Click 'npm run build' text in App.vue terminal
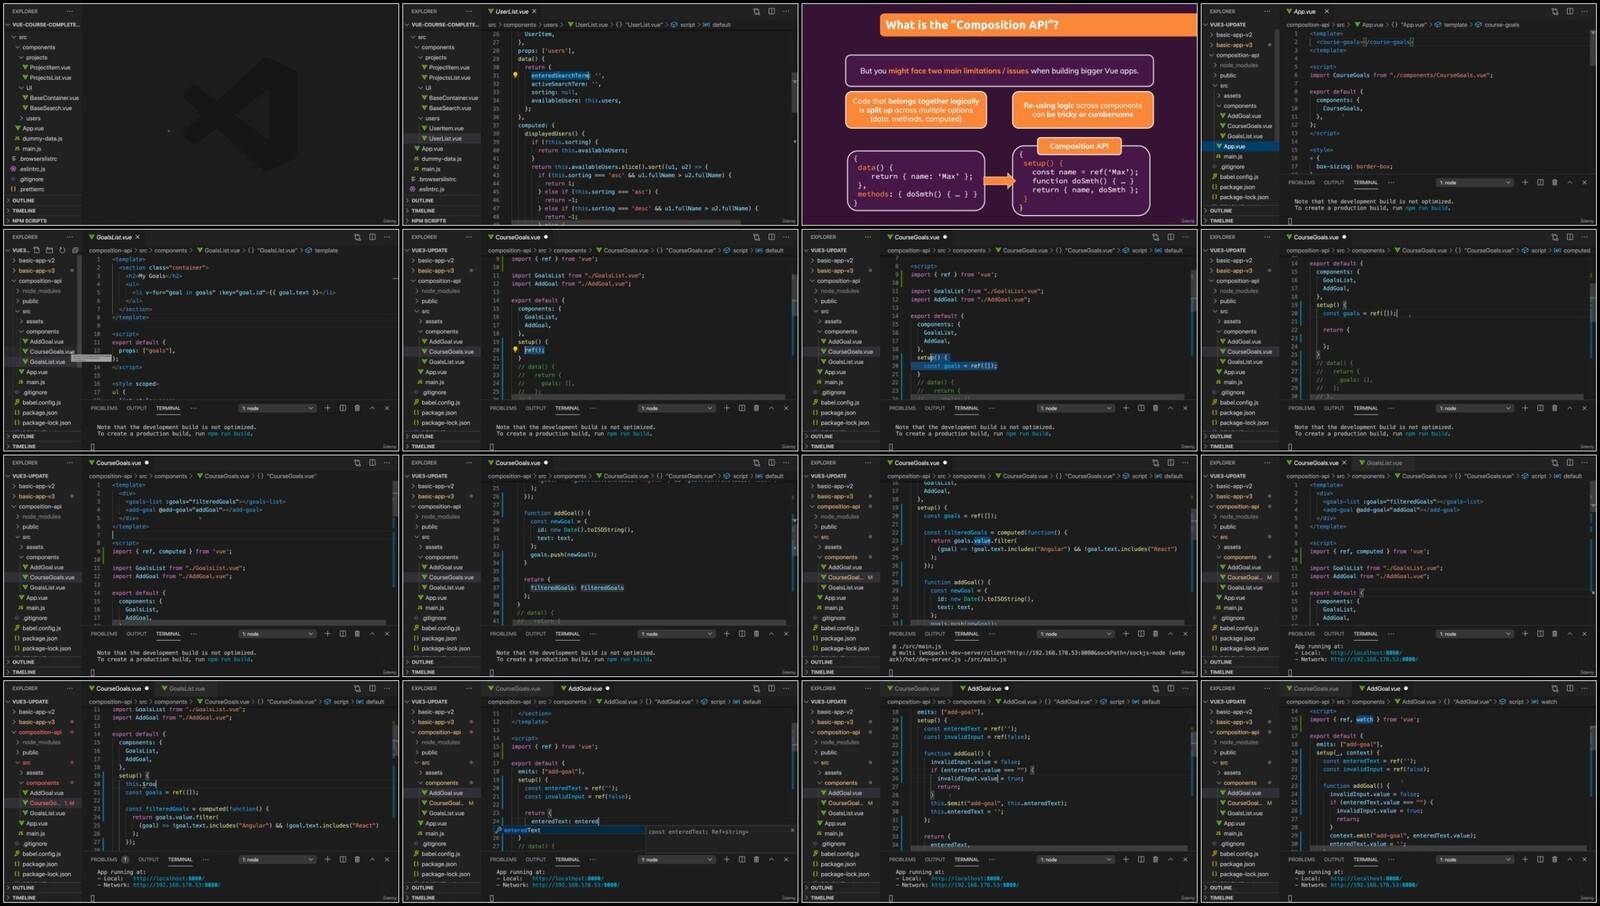Image resolution: width=1600 pixels, height=906 pixels. click(1428, 208)
